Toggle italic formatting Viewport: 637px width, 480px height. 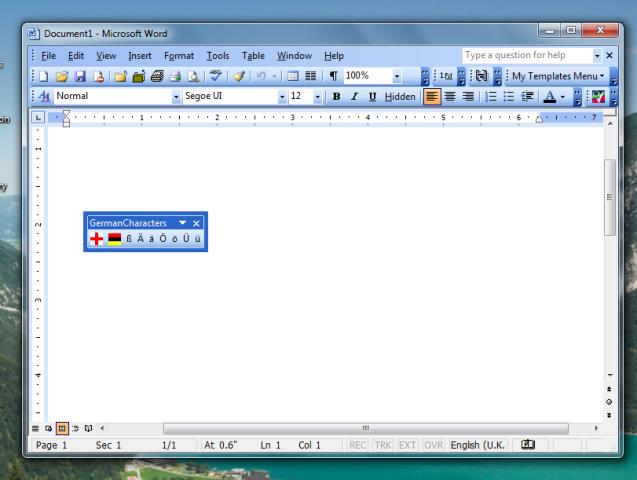(354, 96)
